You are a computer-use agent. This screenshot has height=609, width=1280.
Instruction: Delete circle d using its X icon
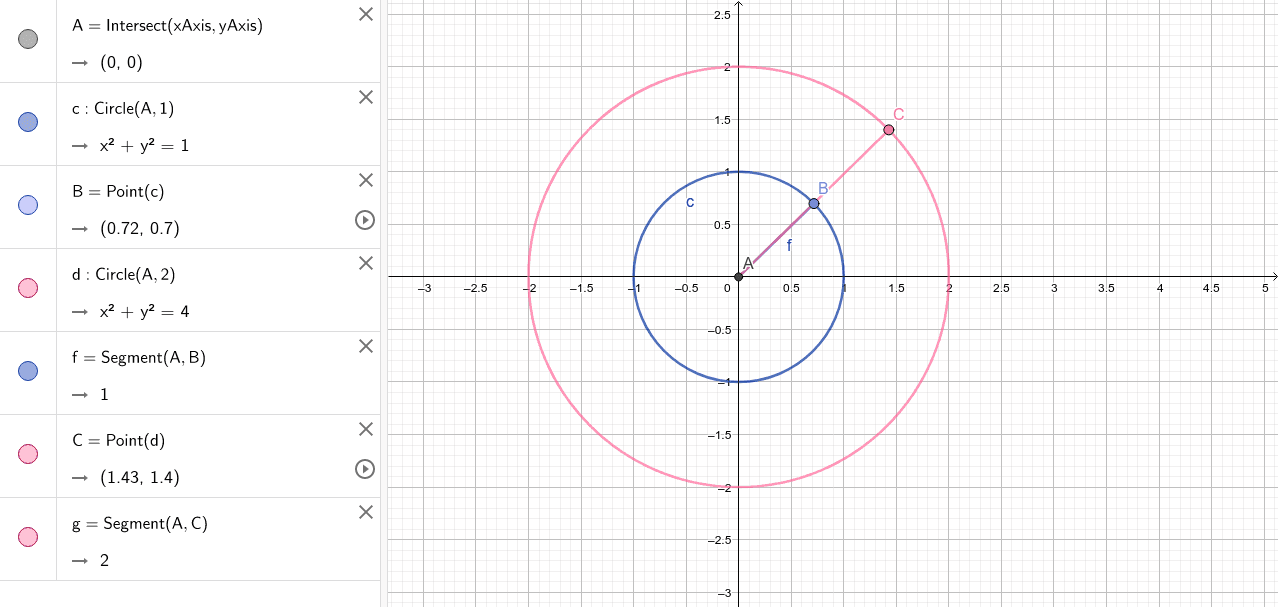pos(365,263)
